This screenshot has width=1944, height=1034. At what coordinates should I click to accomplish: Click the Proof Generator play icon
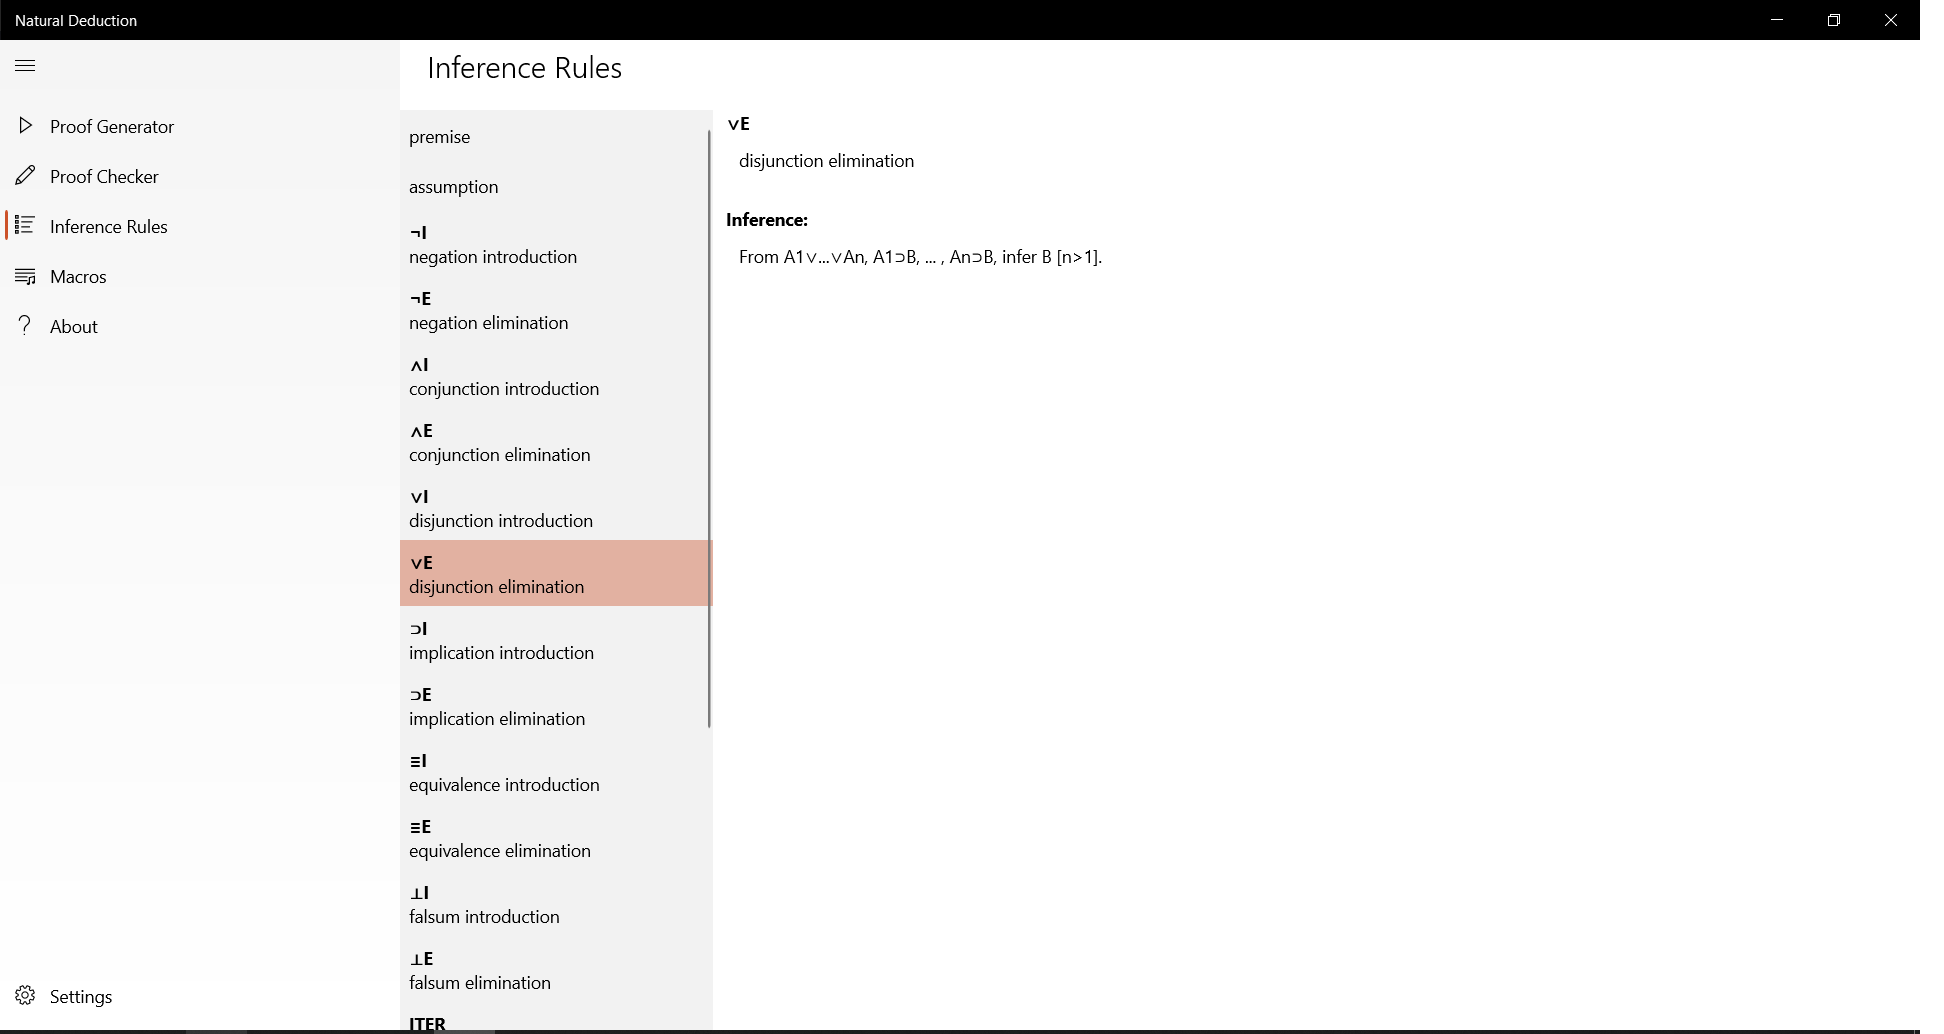click(x=25, y=126)
